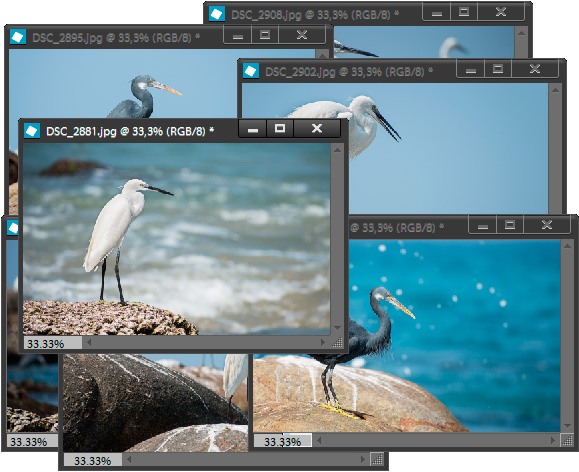Click scroll-up arrow in DSC_2881.jpg window

(x=337, y=150)
